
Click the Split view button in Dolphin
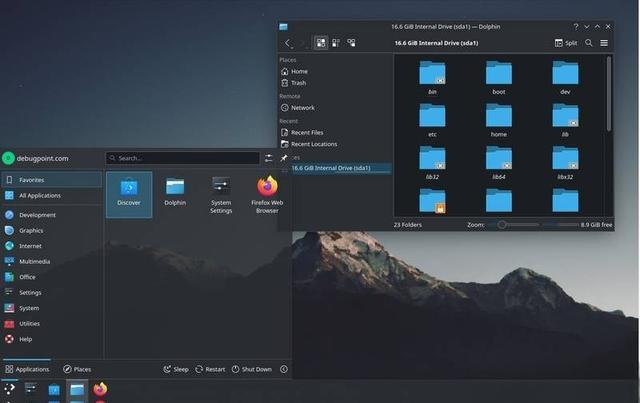[x=566, y=43]
